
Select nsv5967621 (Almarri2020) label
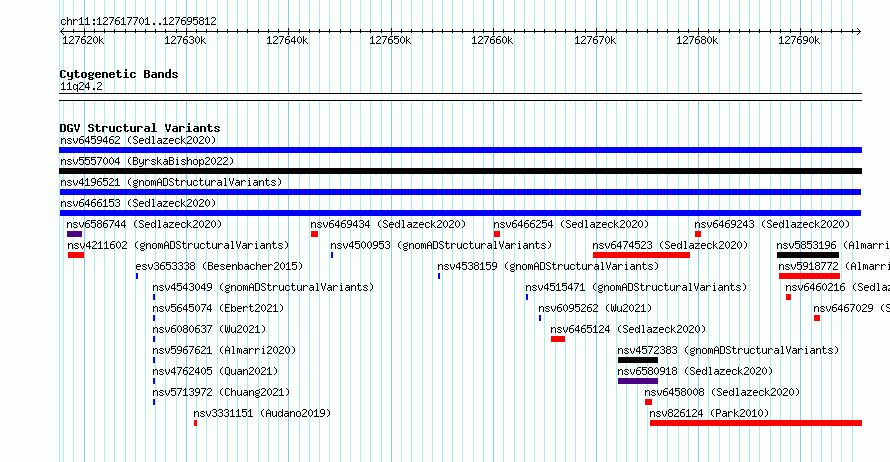click(x=224, y=350)
